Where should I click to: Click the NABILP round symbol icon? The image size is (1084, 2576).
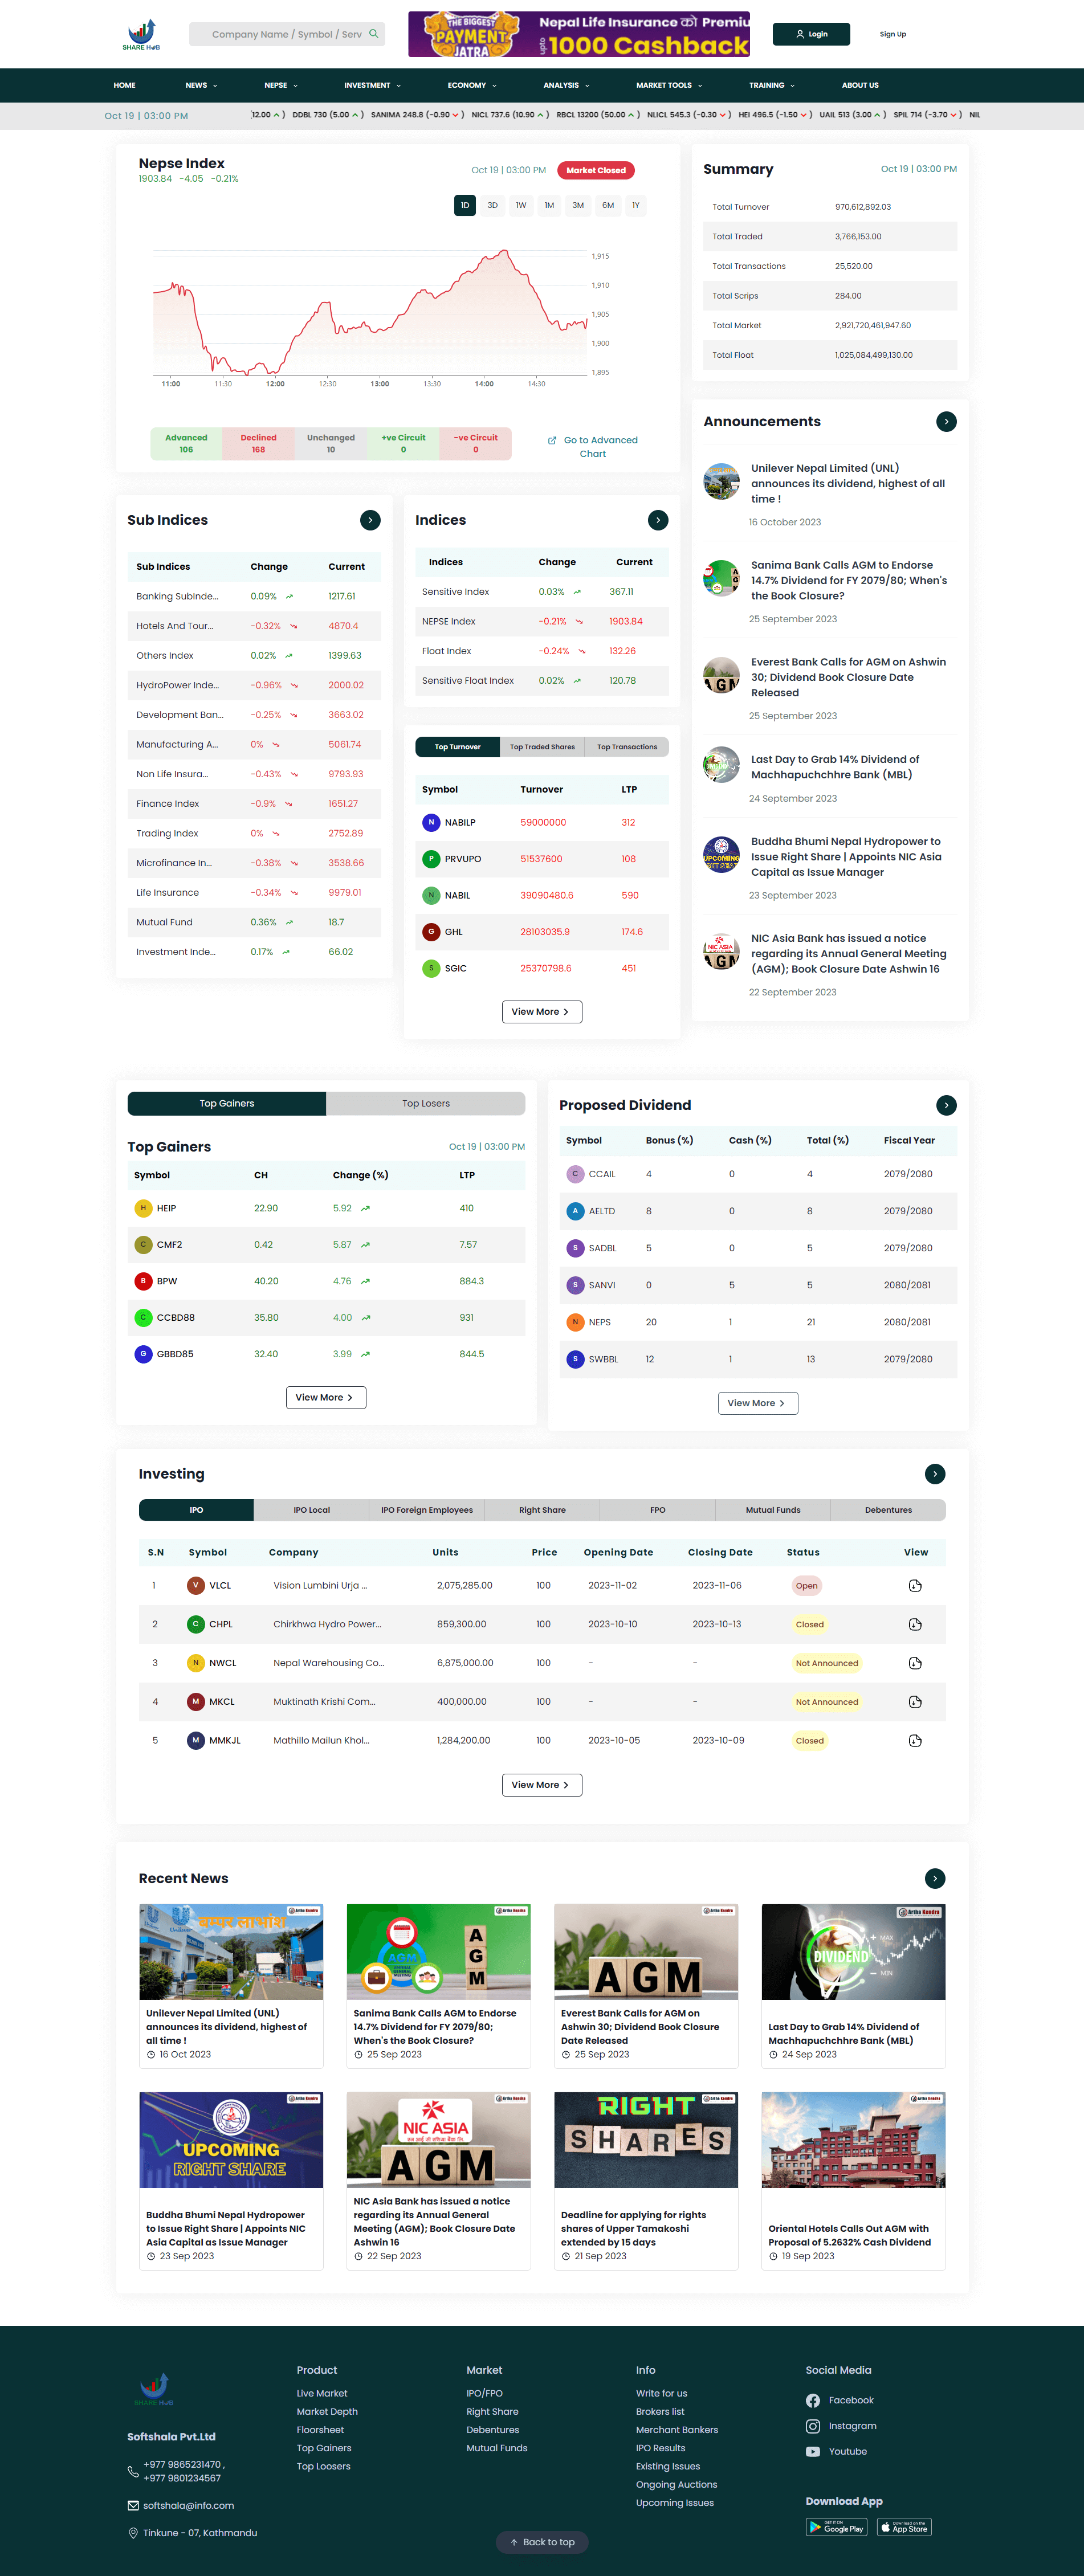pos(431,823)
